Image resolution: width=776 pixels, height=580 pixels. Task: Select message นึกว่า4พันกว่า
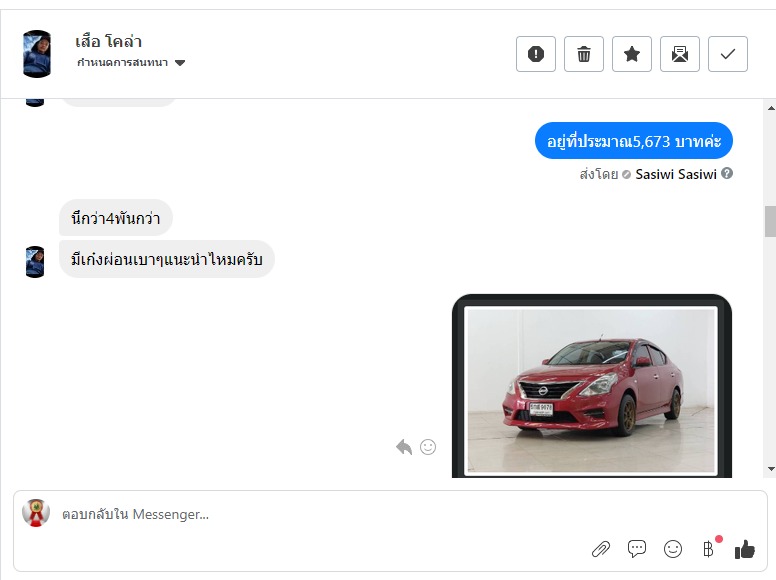[x=116, y=218]
